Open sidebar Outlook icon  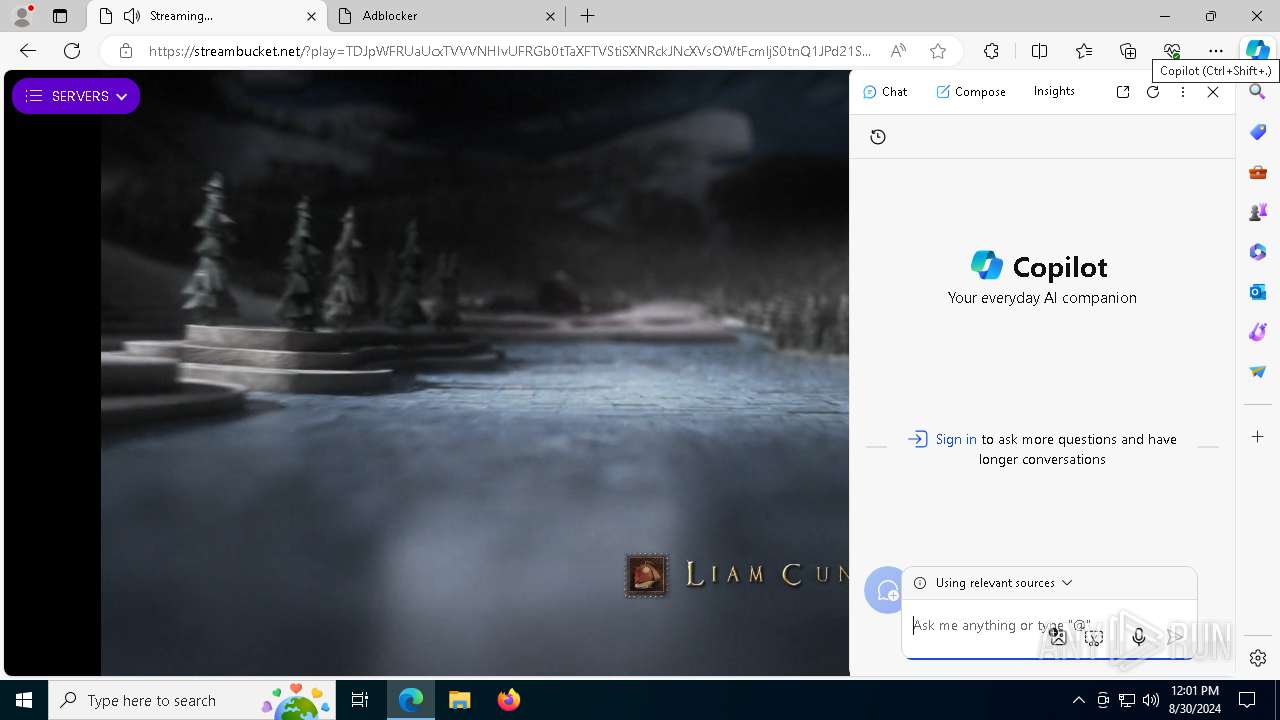coord(1258,292)
